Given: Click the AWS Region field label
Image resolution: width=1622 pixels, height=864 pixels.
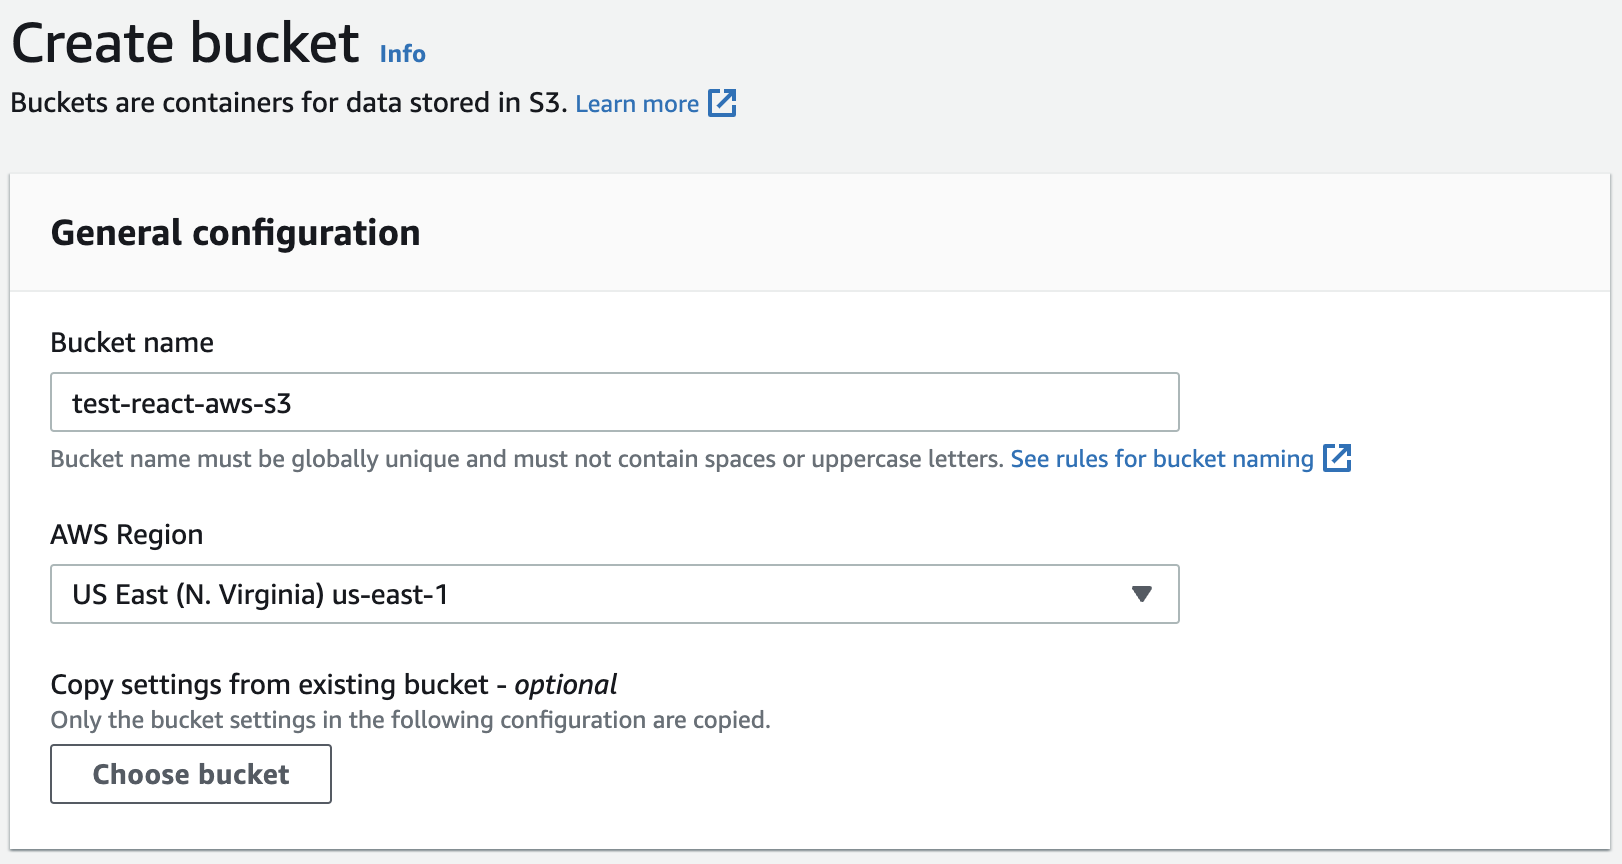Looking at the screenshot, I should [127, 535].
